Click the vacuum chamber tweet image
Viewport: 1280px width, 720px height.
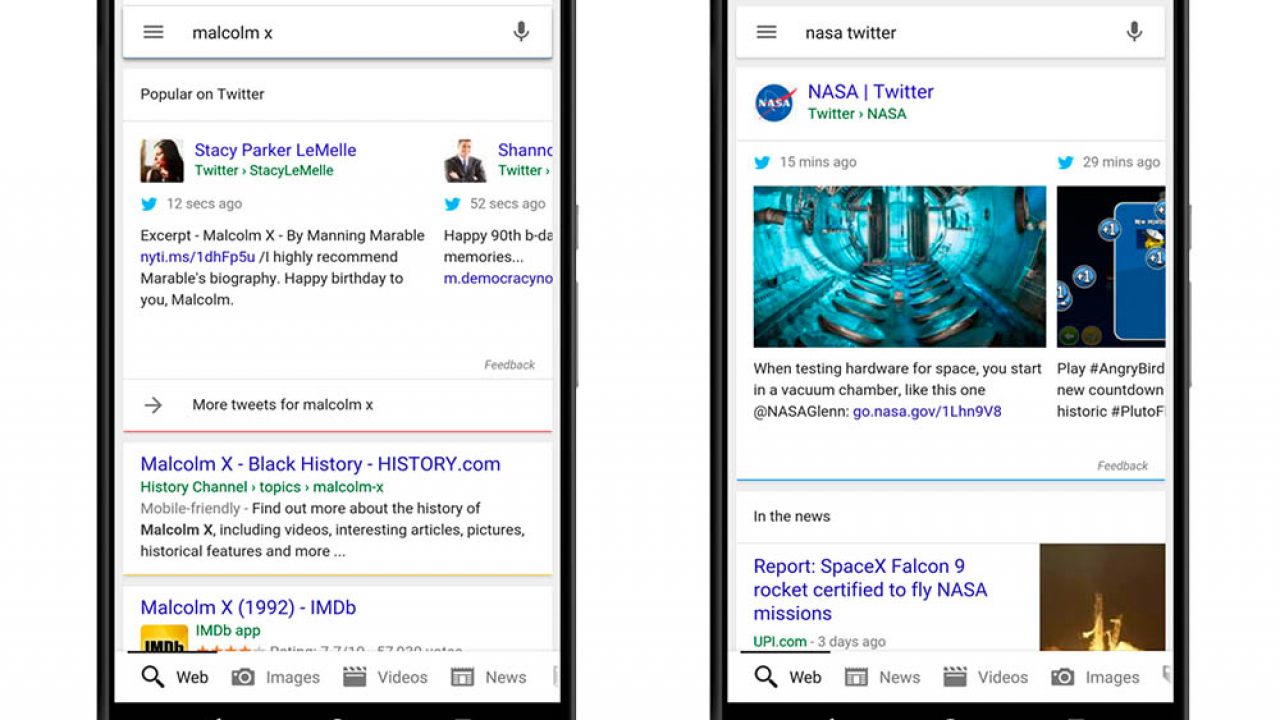(x=899, y=266)
